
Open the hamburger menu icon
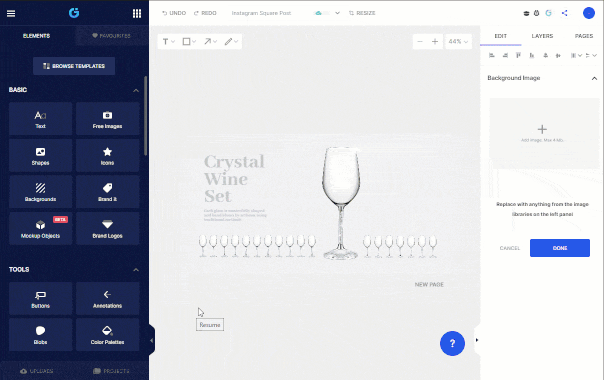pos(11,13)
